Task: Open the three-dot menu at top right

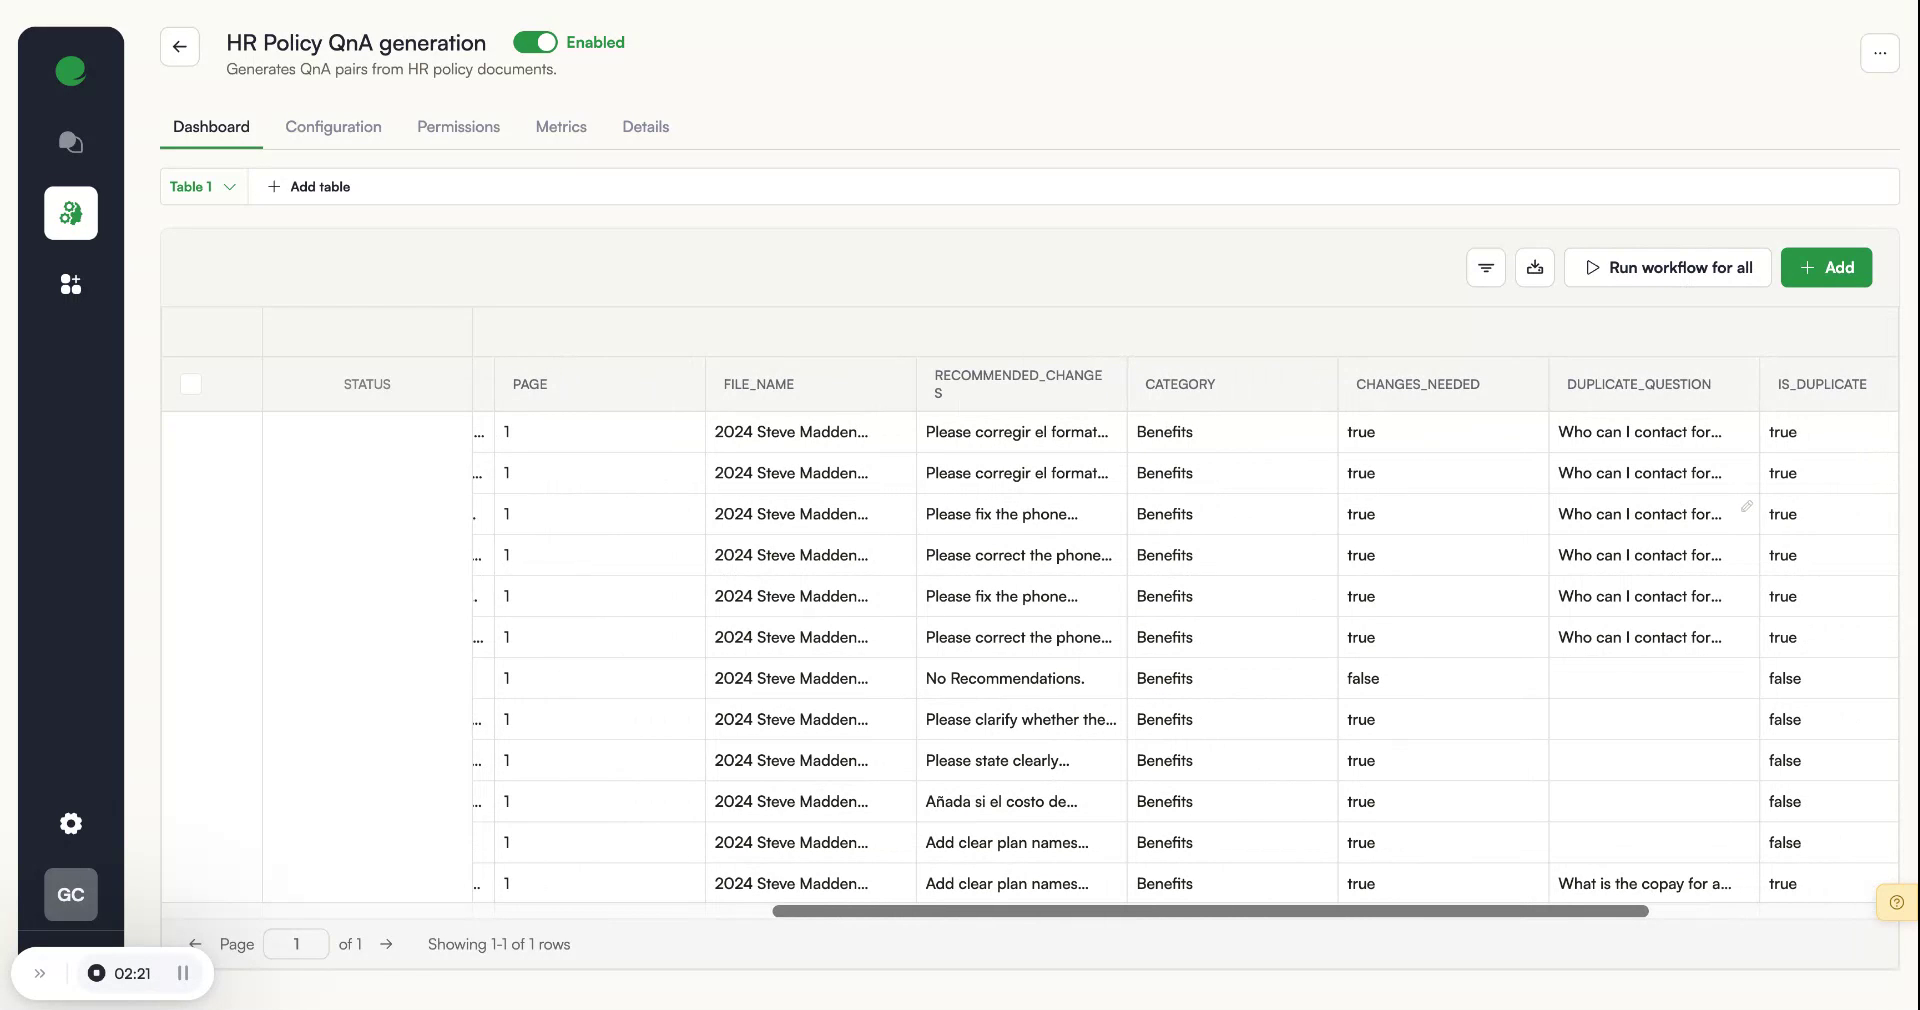Action: pyautogui.click(x=1880, y=53)
